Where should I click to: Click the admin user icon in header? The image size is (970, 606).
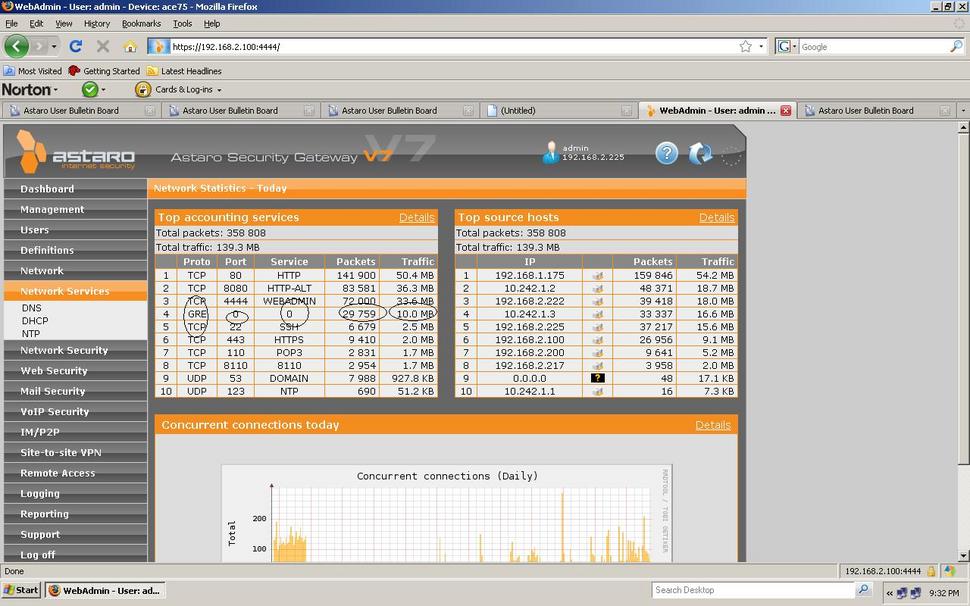(x=550, y=152)
